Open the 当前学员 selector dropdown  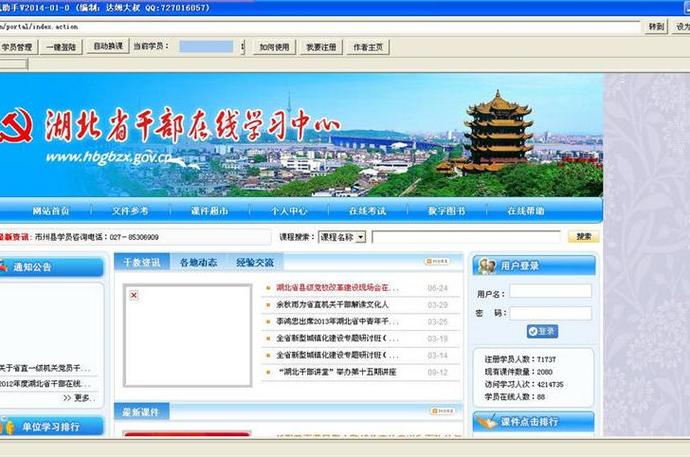tap(241, 47)
